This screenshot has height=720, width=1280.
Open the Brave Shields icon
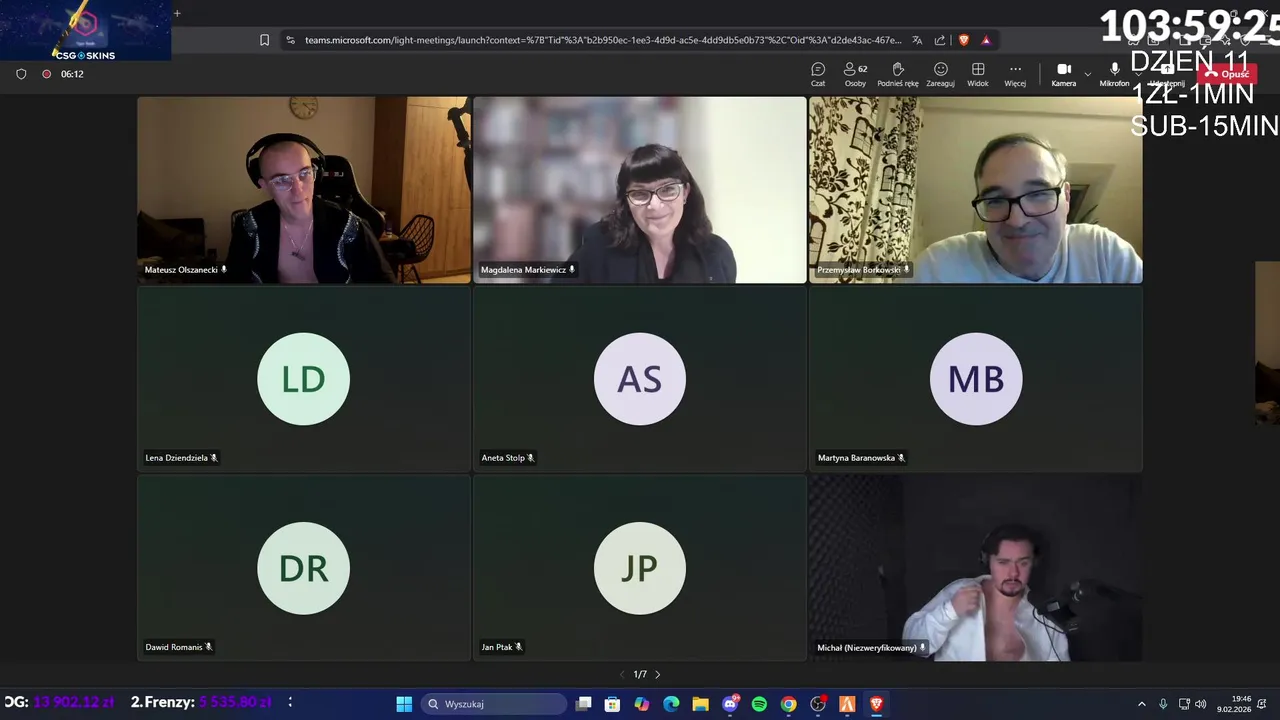tap(964, 40)
